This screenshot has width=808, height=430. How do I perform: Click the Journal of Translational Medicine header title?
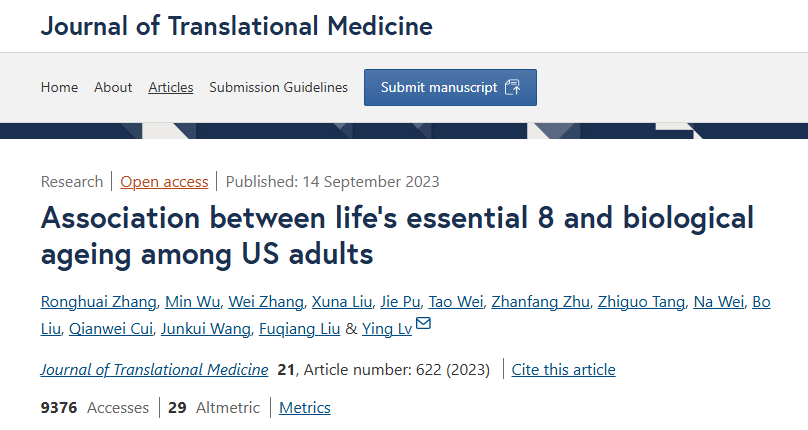(237, 26)
